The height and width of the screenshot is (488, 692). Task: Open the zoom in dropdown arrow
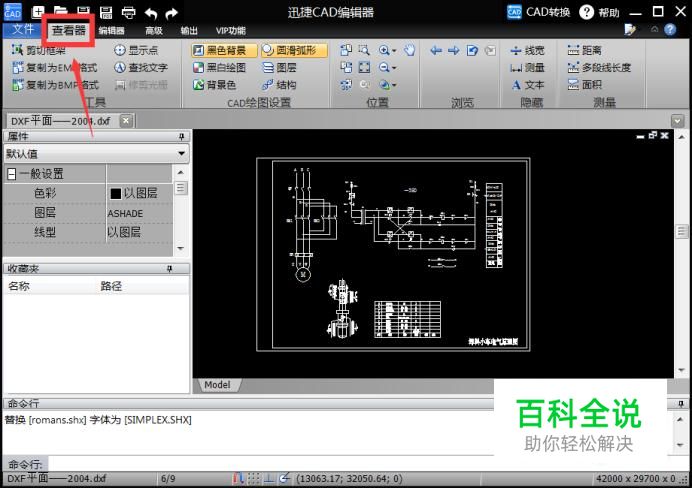pos(395,51)
